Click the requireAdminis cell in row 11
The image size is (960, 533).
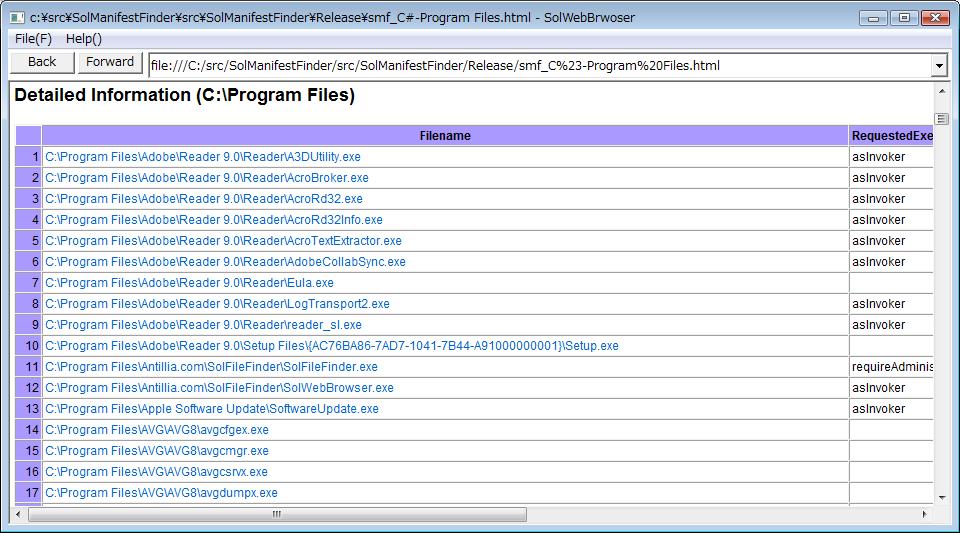pos(891,367)
